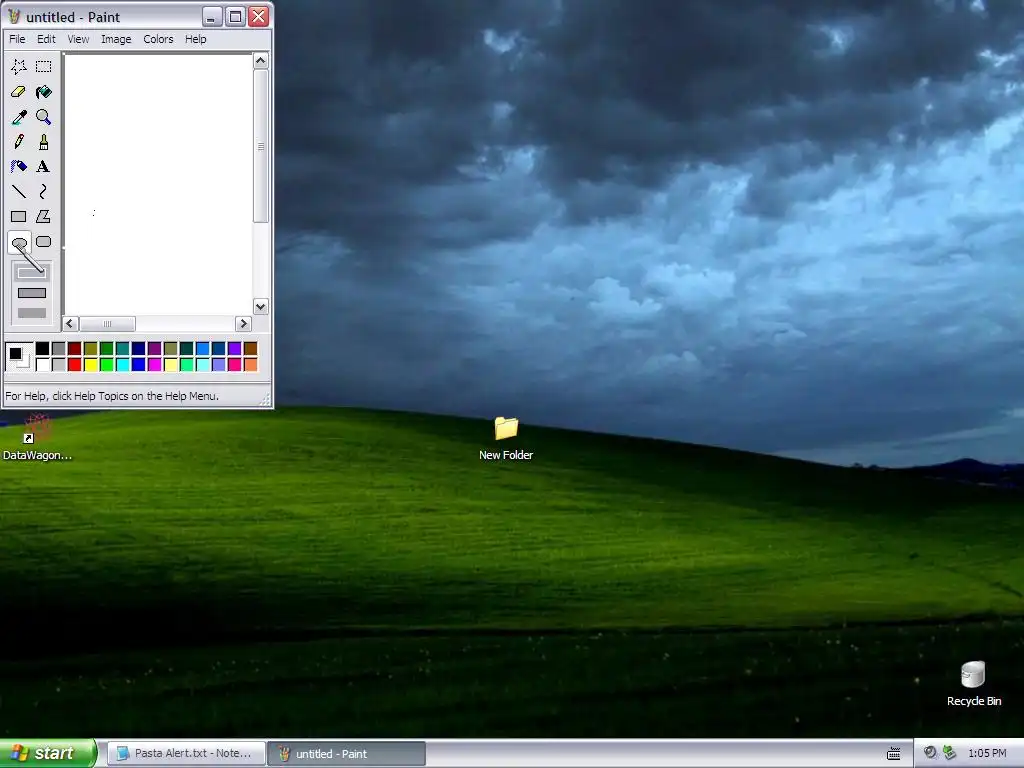Choose the Eraser tool
The height and width of the screenshot is (768, 1024).
[x=19, y=92]
